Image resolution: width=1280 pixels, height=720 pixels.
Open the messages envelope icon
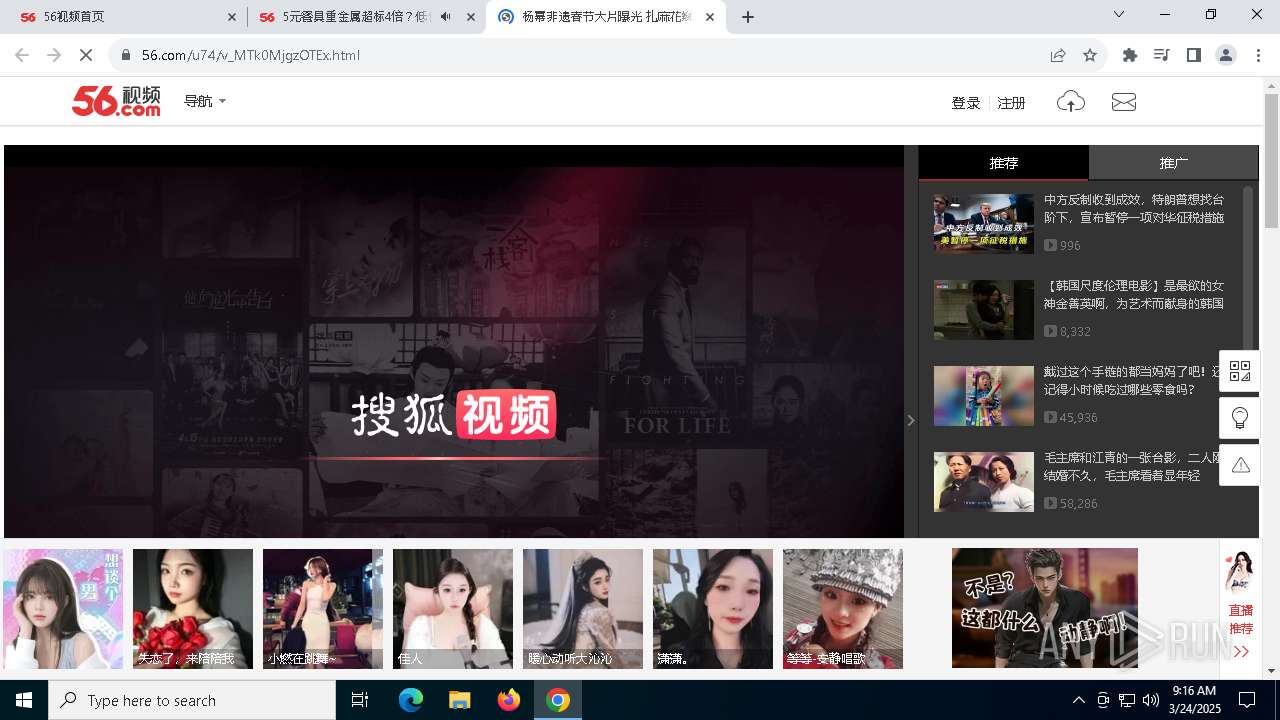click(1124, 102)
